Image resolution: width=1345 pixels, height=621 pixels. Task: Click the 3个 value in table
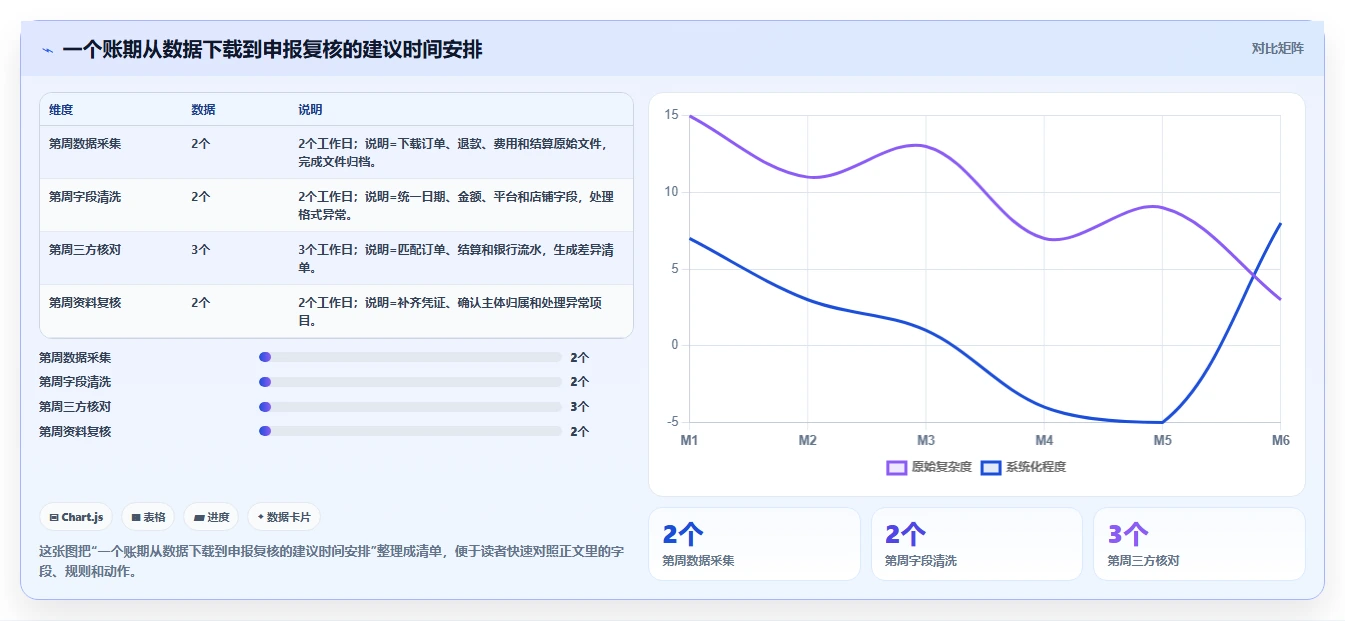[200, 250]
